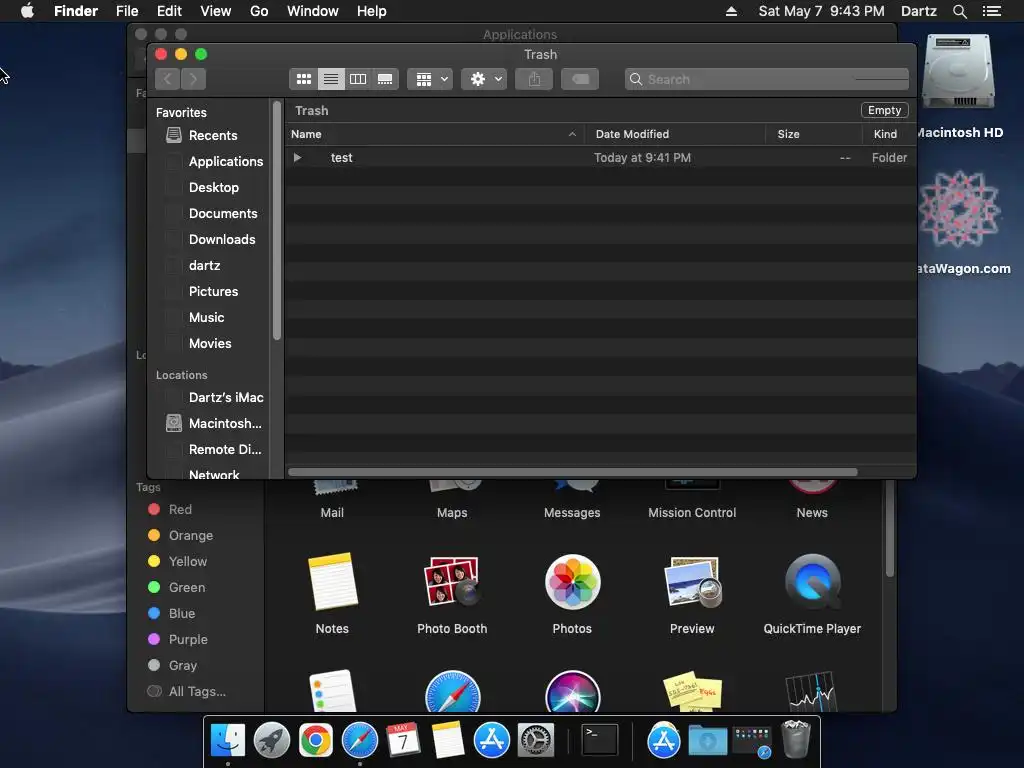Open Applications in the Trash sidebar

[225, 161]
